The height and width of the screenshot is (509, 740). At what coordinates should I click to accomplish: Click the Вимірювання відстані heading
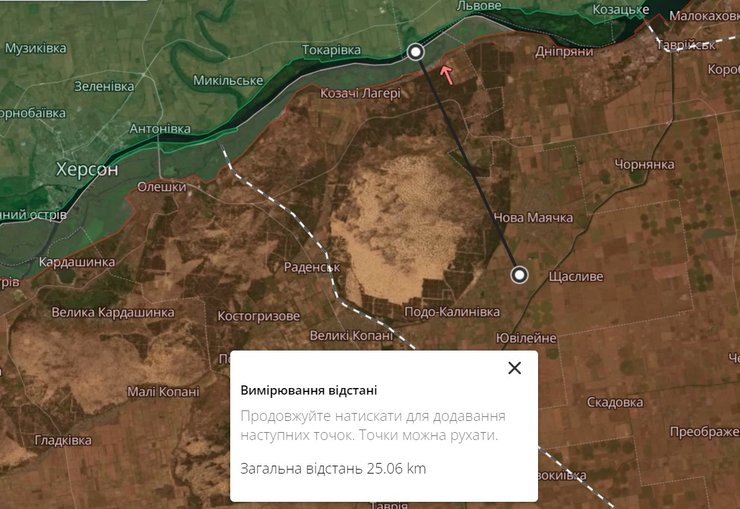(x=309, y=390)
